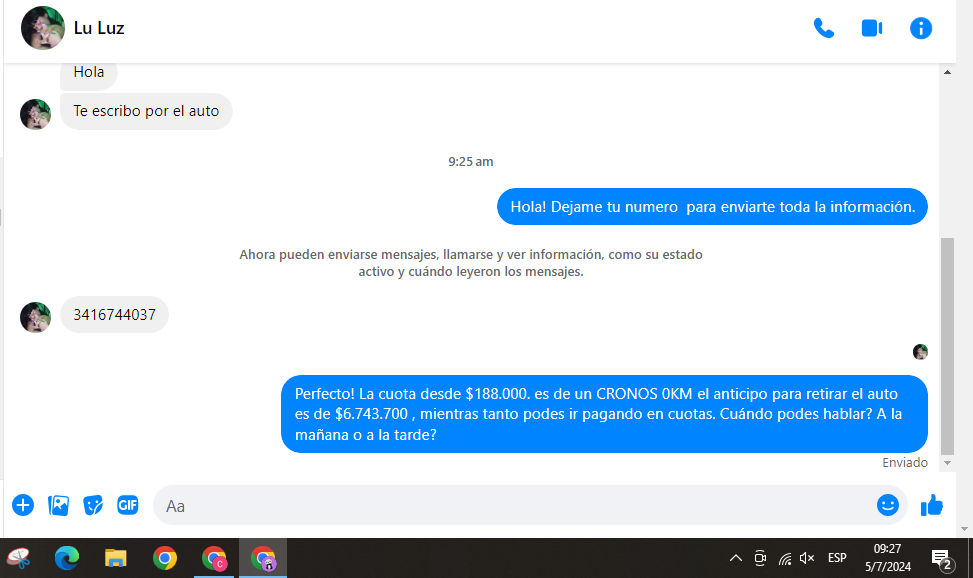Open File Explorer from taskbar
The image size is (973, 578).
115,558
